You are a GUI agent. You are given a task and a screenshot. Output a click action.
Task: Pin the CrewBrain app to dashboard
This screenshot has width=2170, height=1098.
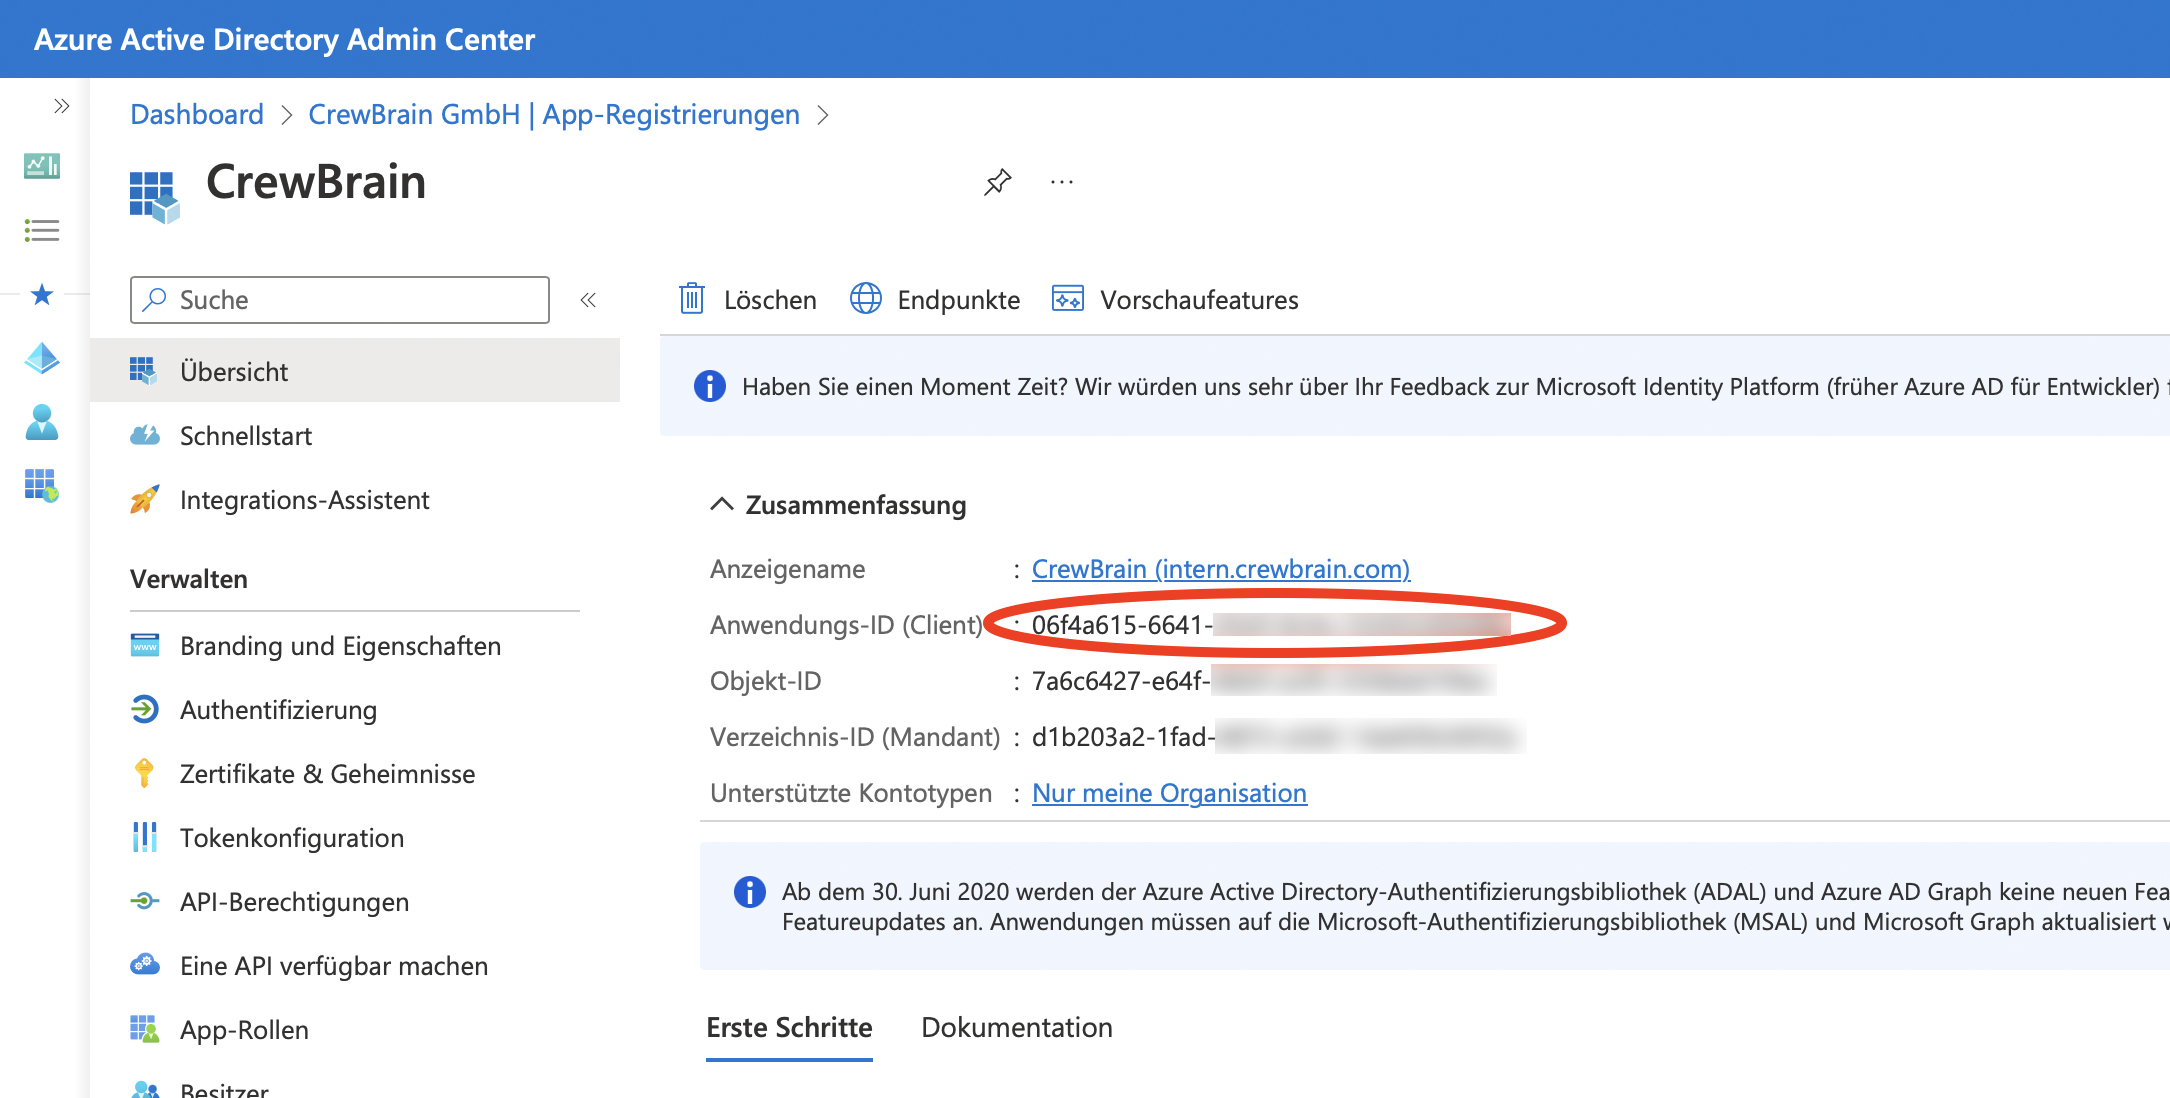(x=997, y=182)
